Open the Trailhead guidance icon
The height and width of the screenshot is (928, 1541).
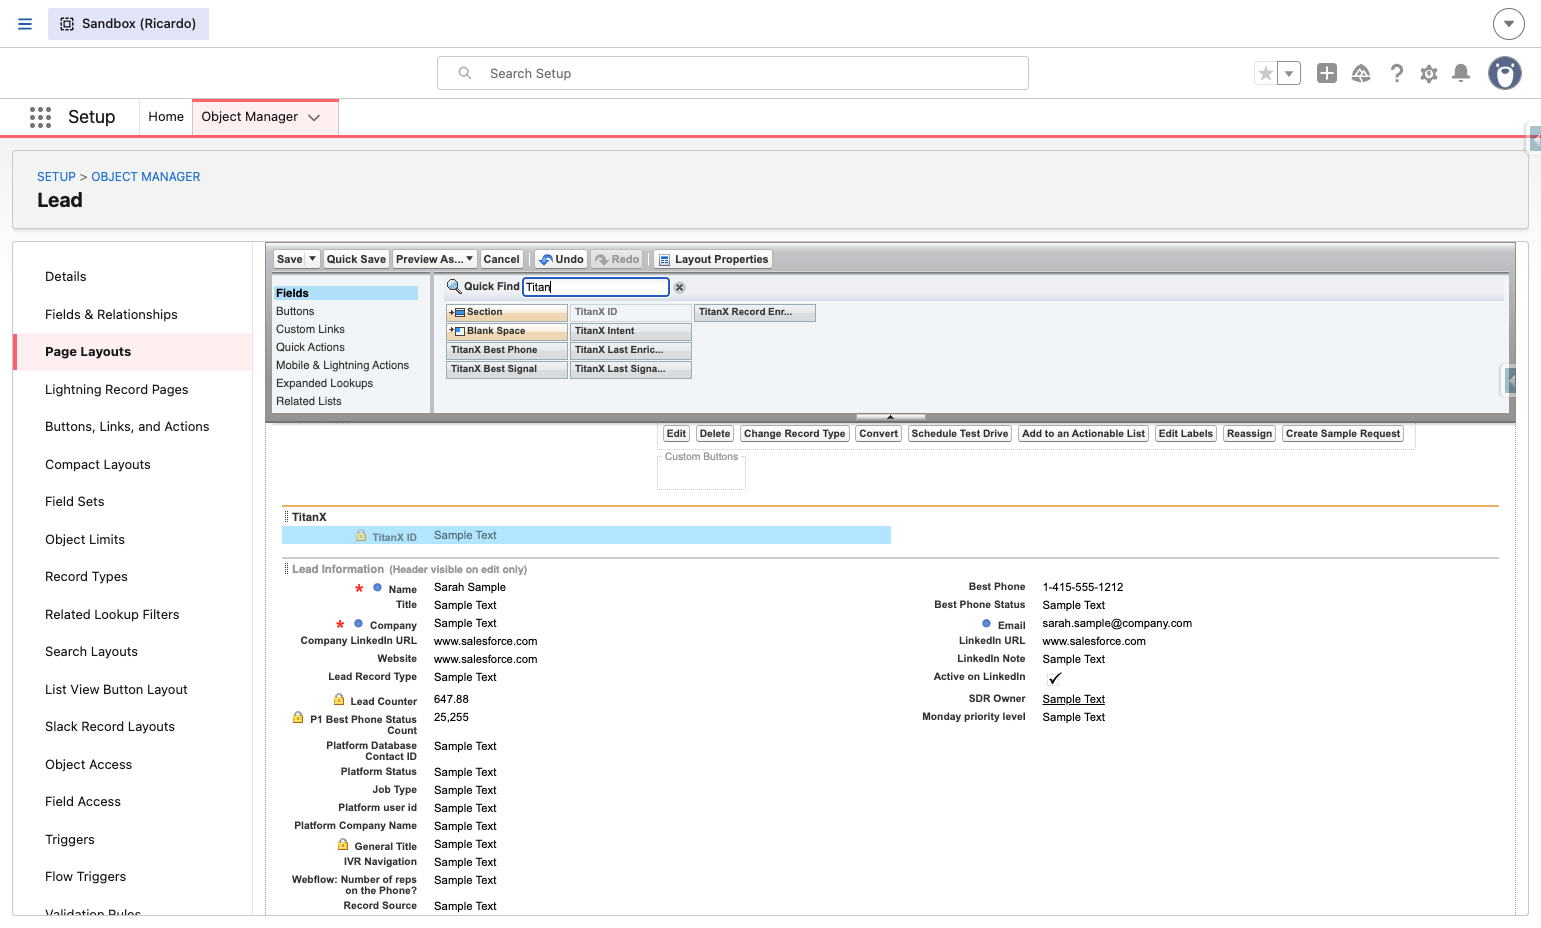click(1361, 73)
